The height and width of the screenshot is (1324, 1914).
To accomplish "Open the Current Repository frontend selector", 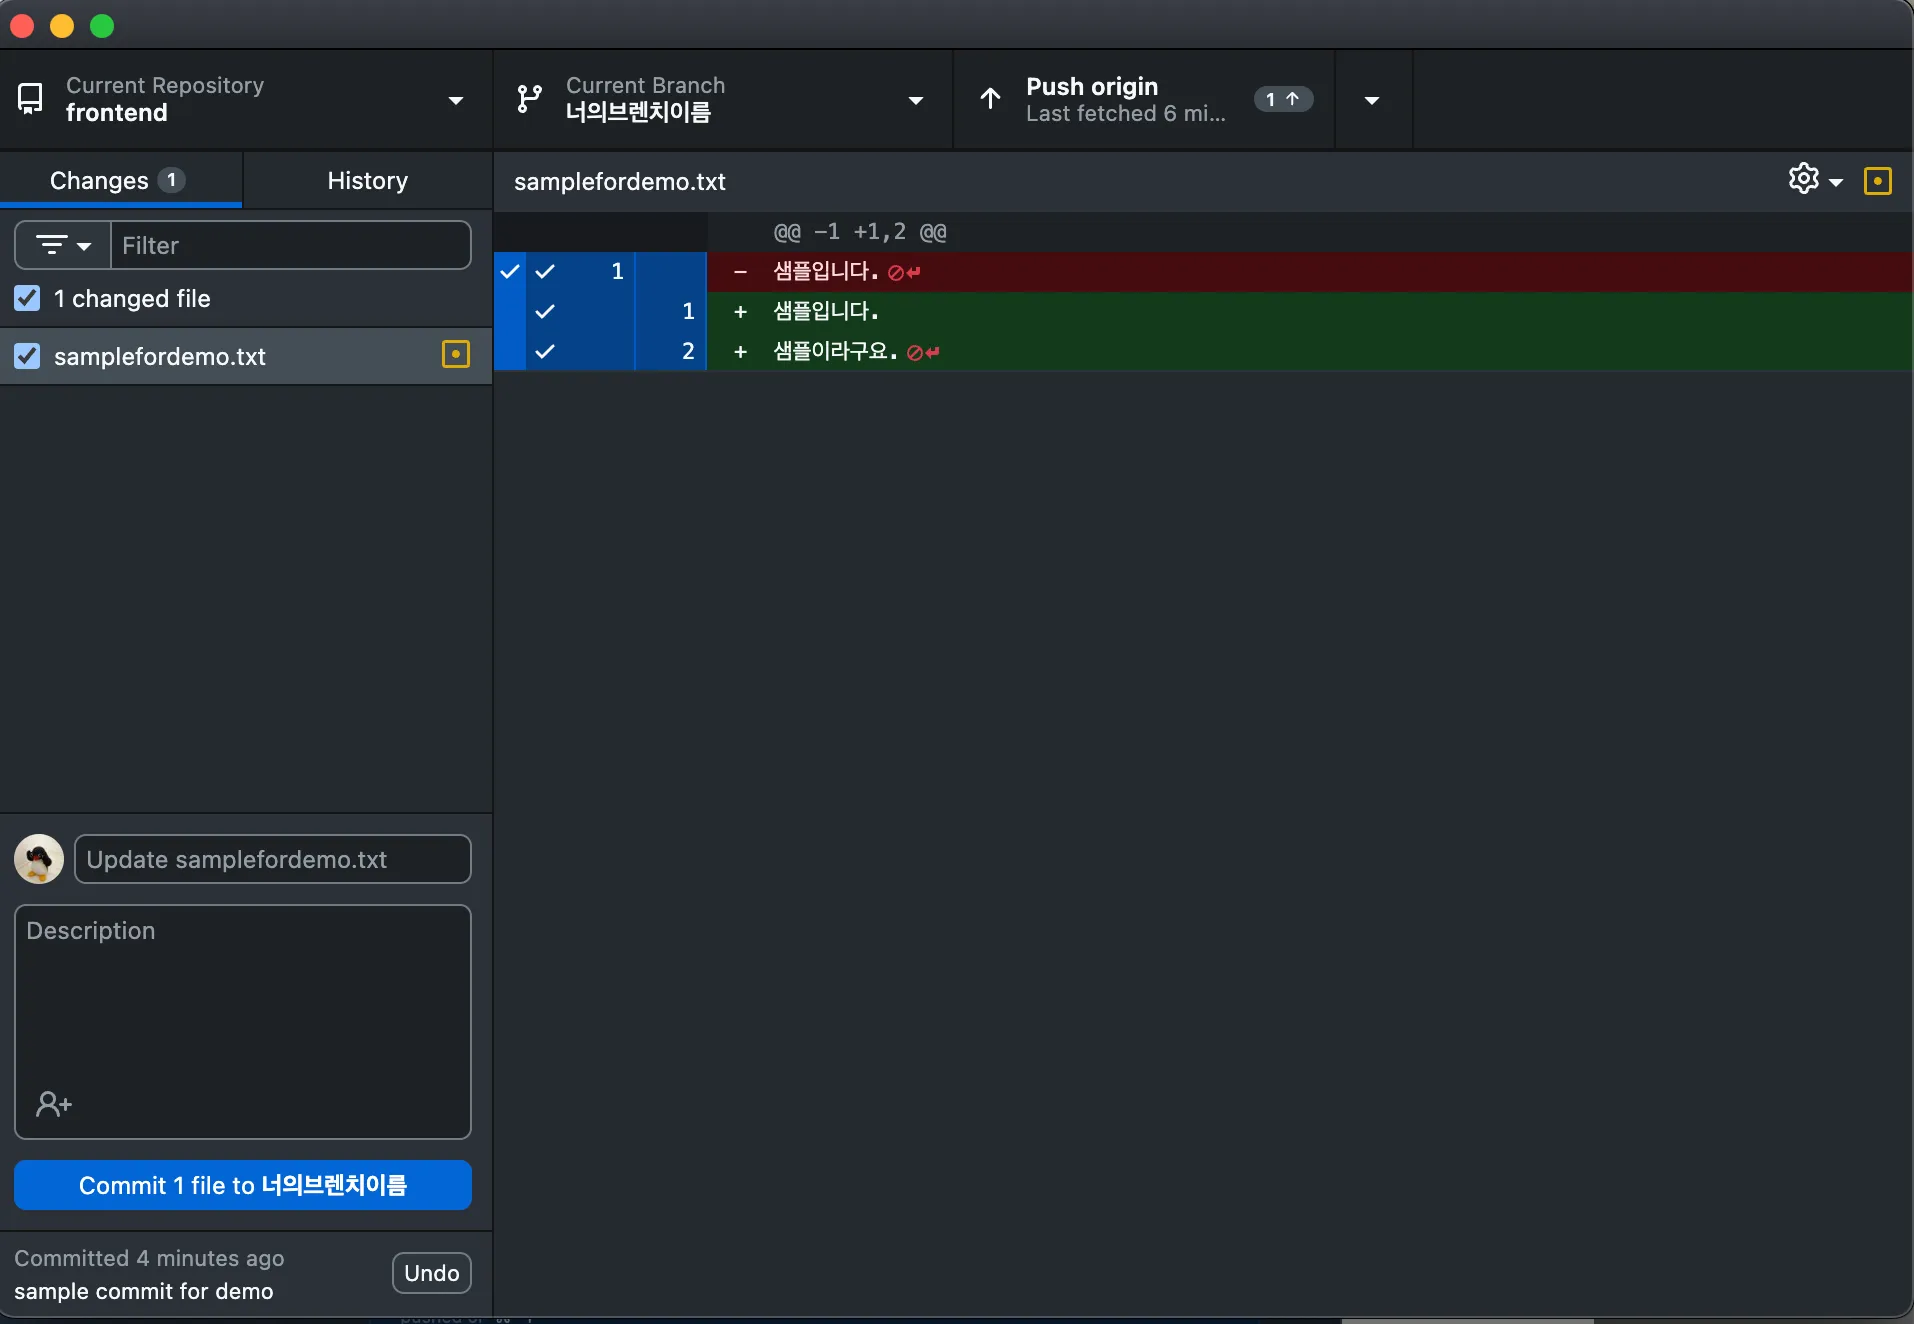I will [246, 100].
